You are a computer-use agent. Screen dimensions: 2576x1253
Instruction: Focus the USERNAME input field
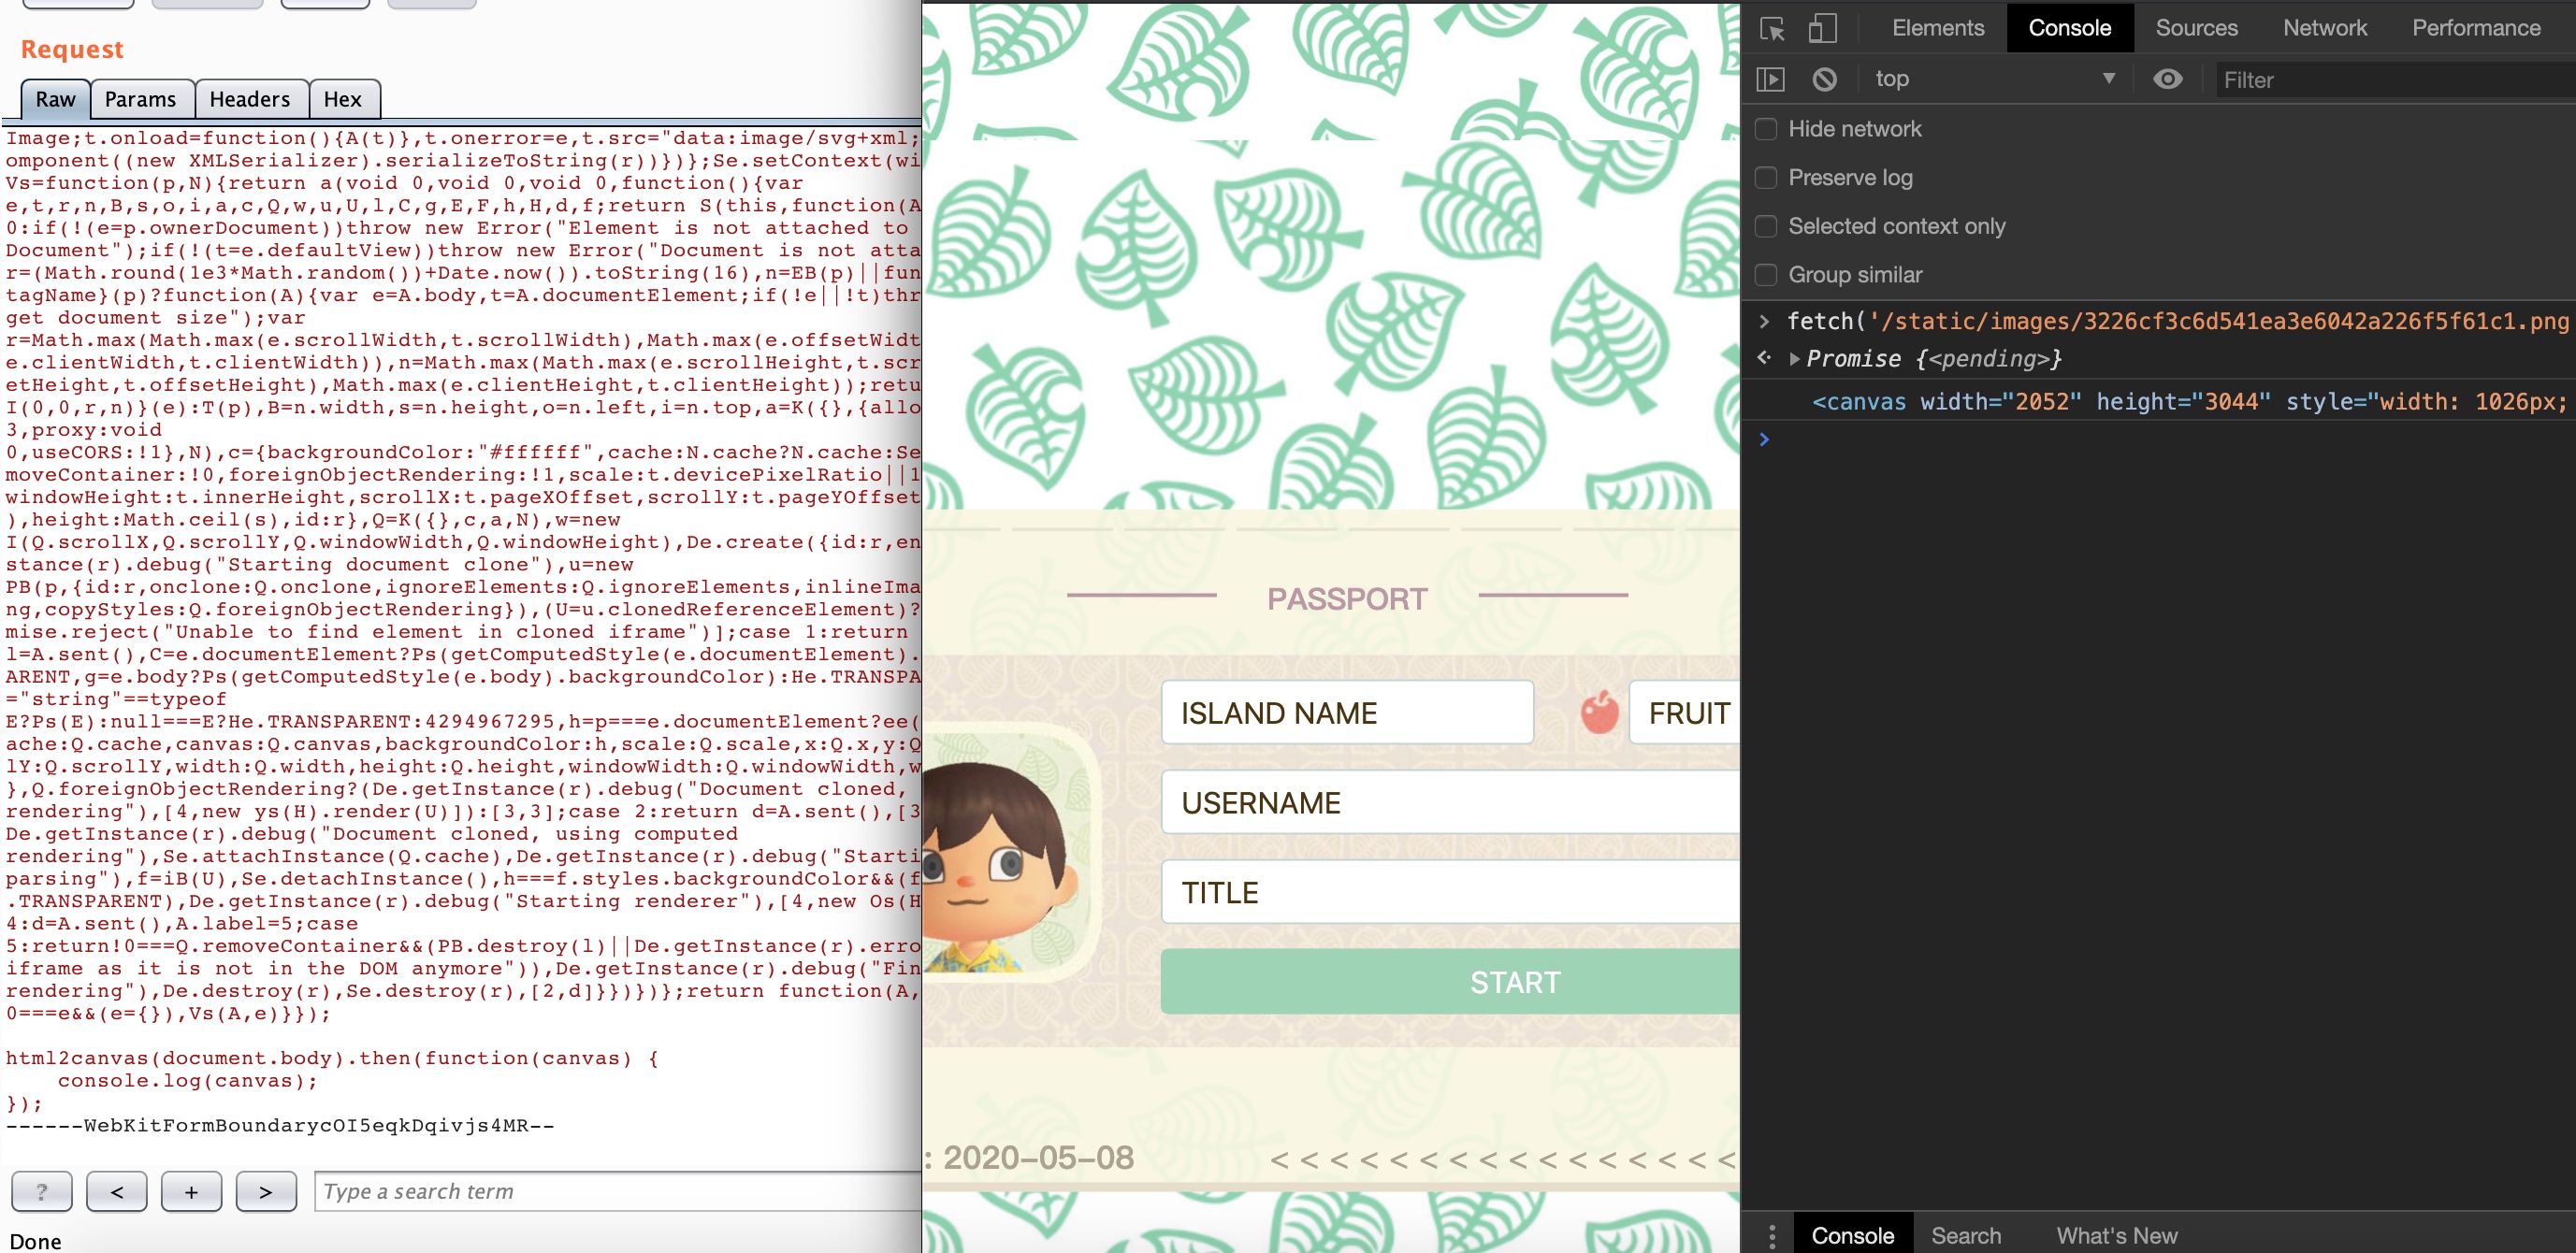[x=1450, y=802]
